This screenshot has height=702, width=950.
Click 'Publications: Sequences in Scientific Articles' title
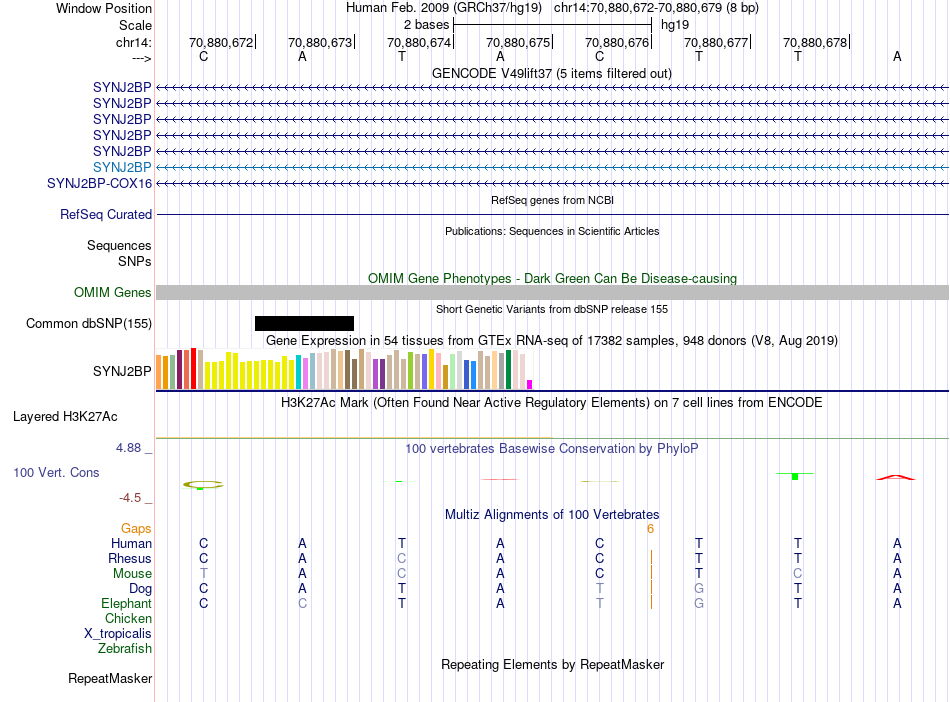(x=552, y=231)
